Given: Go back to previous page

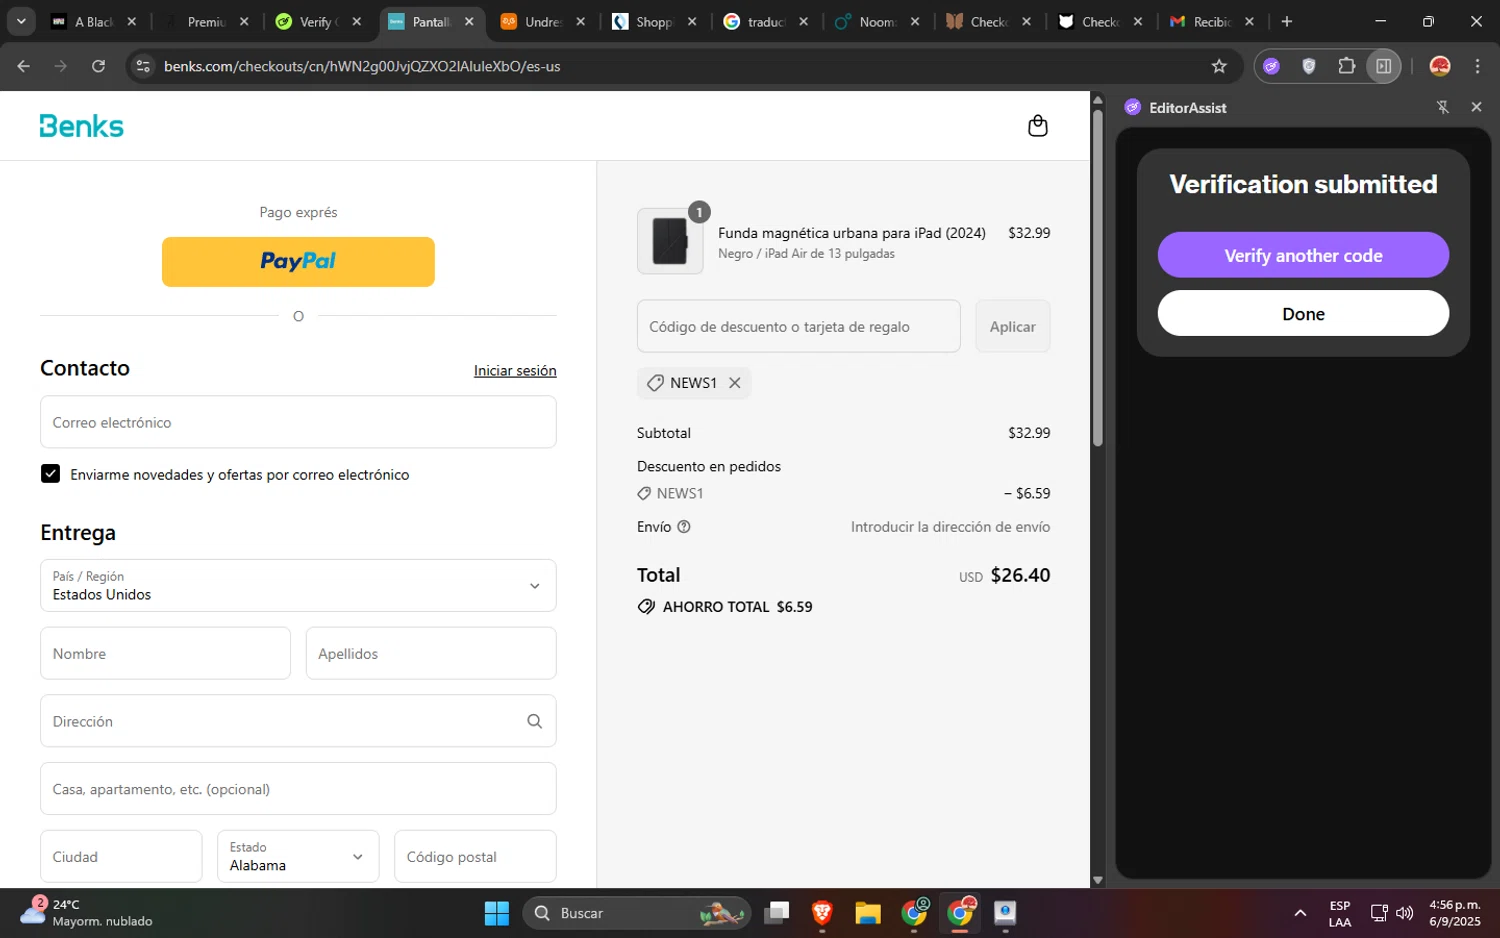Looking at the screenshot, I should tap(24, 66).
